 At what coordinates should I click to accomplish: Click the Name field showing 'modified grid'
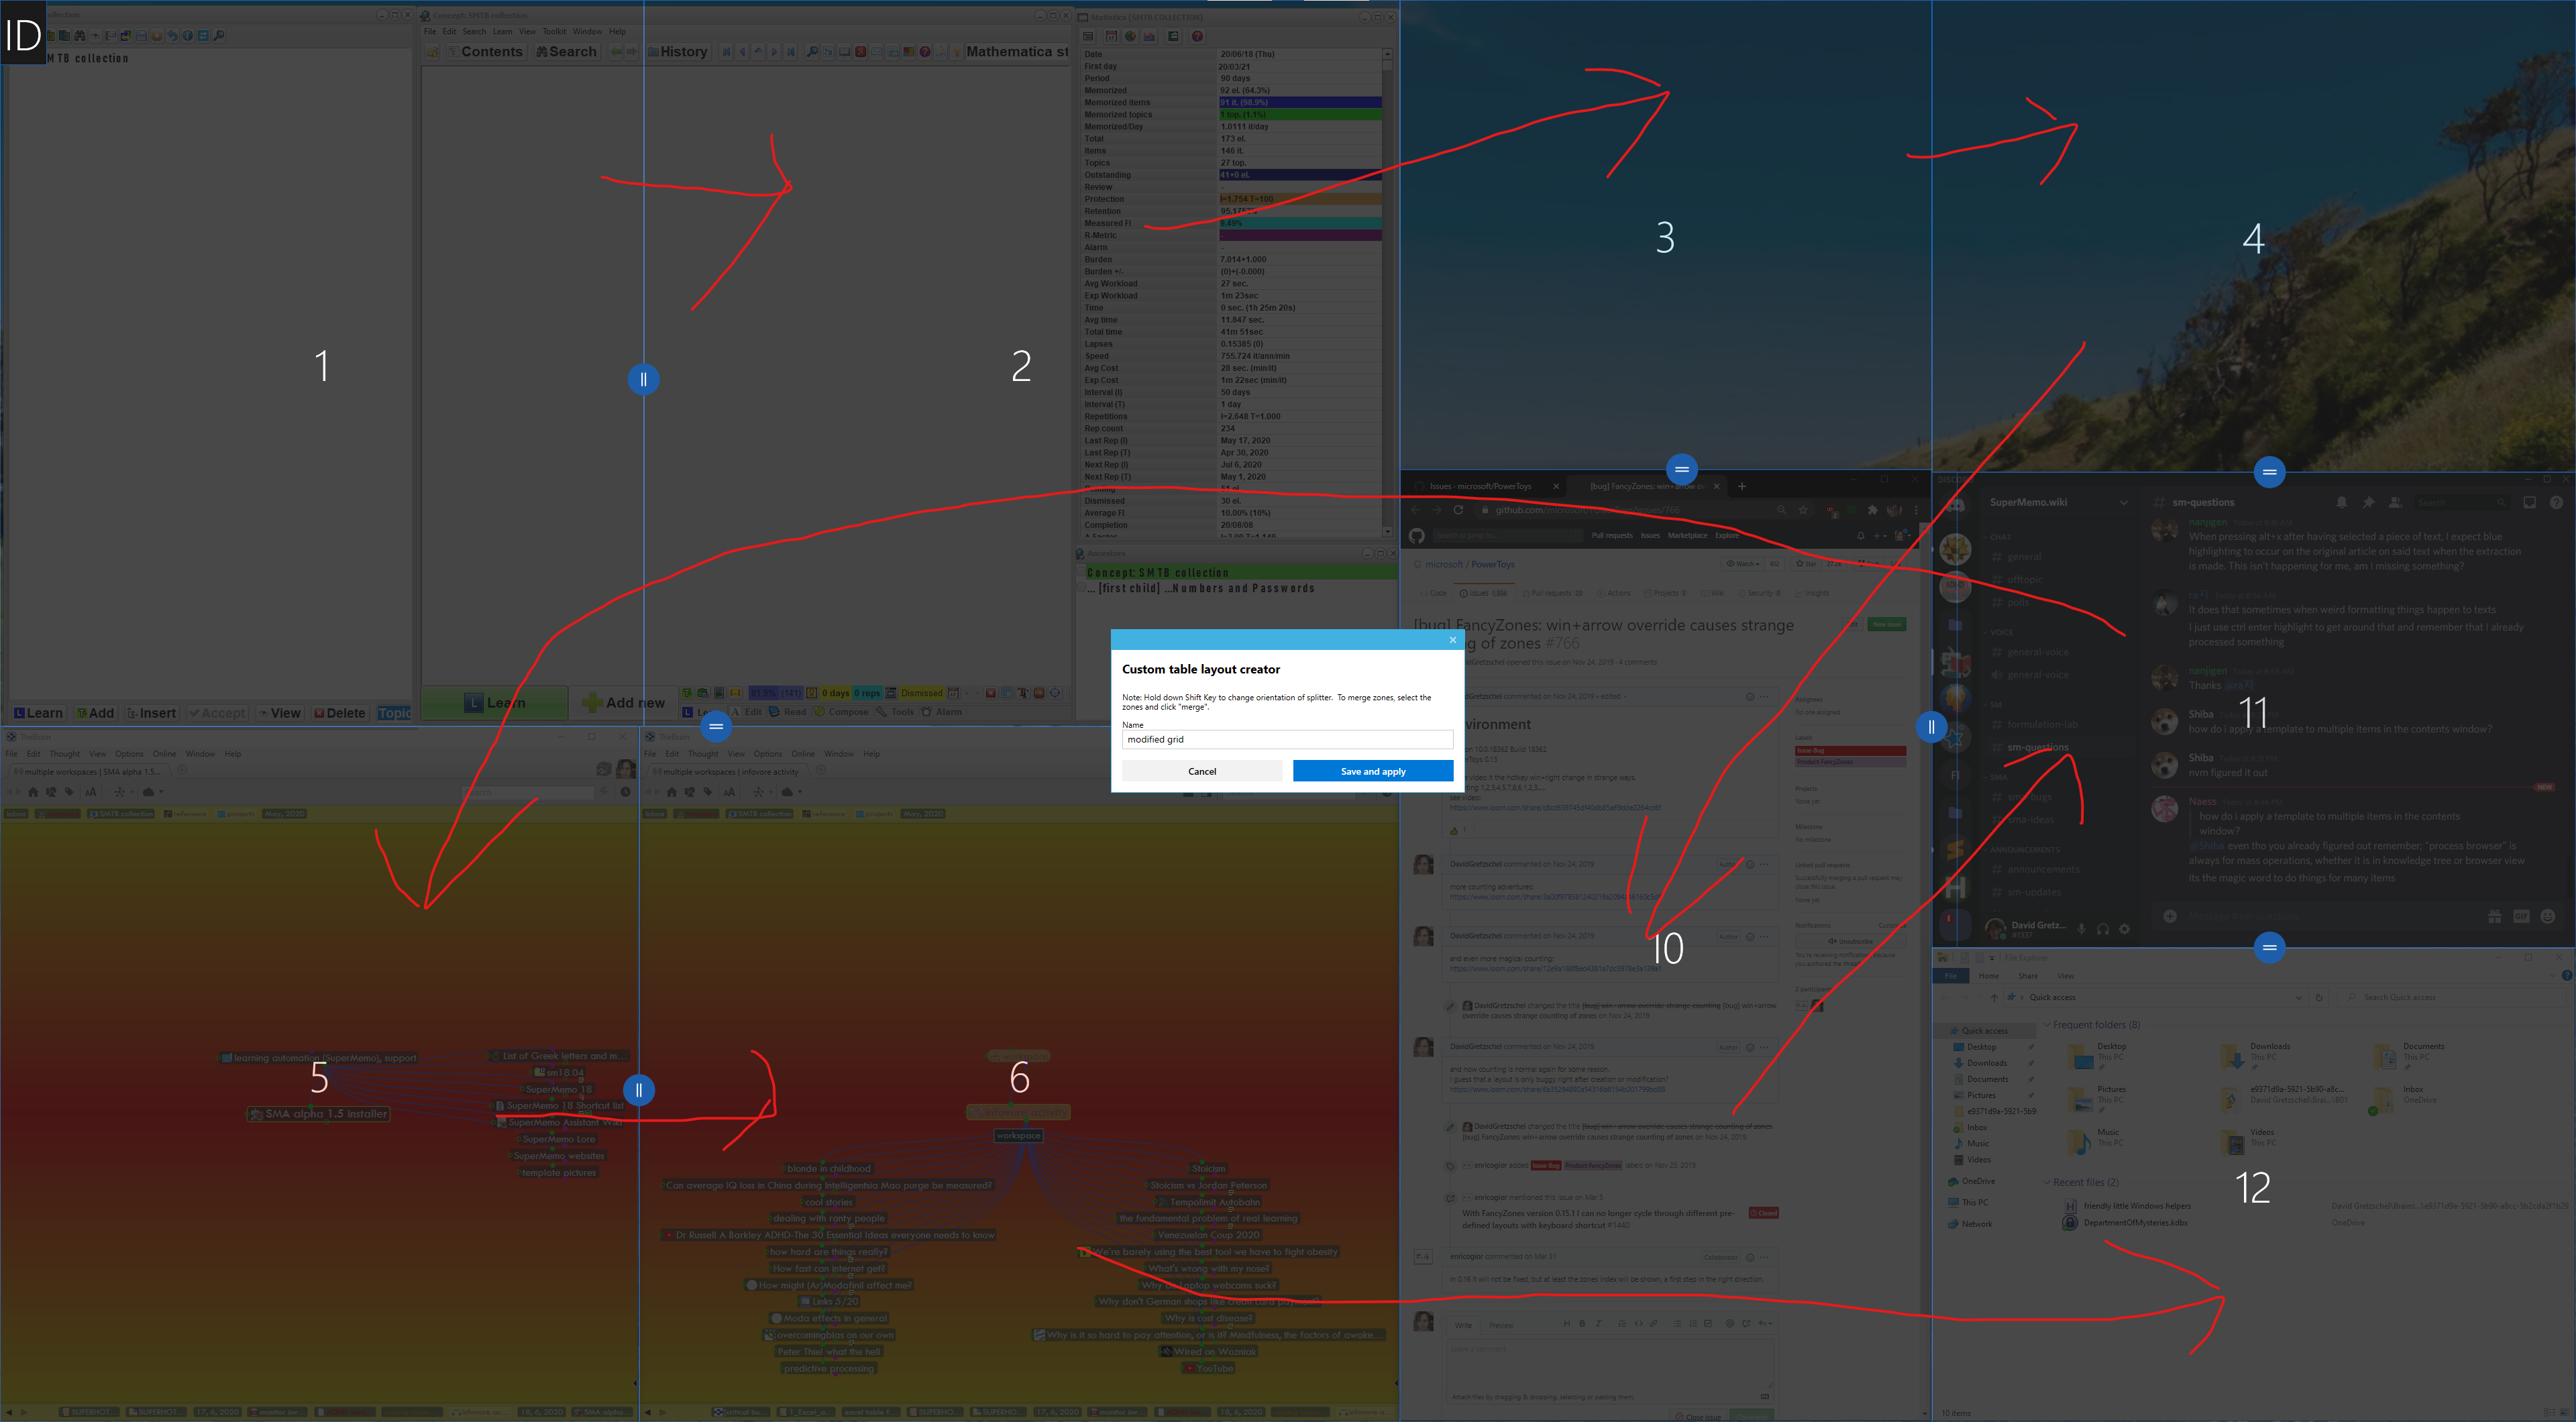point(1287,739)
